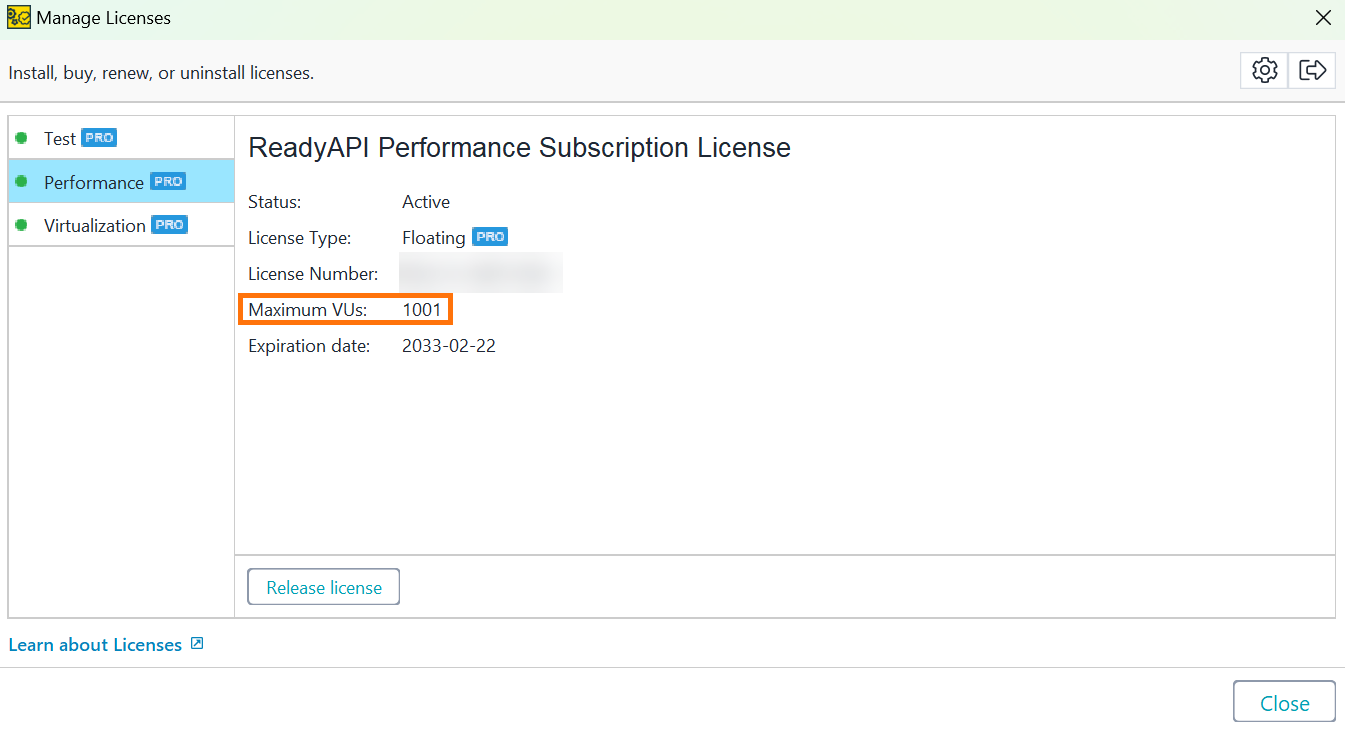This screenshot has height=731, width=1345.
Task: Click the export license icon beside the gear
Action: [x=1312, y=70]
